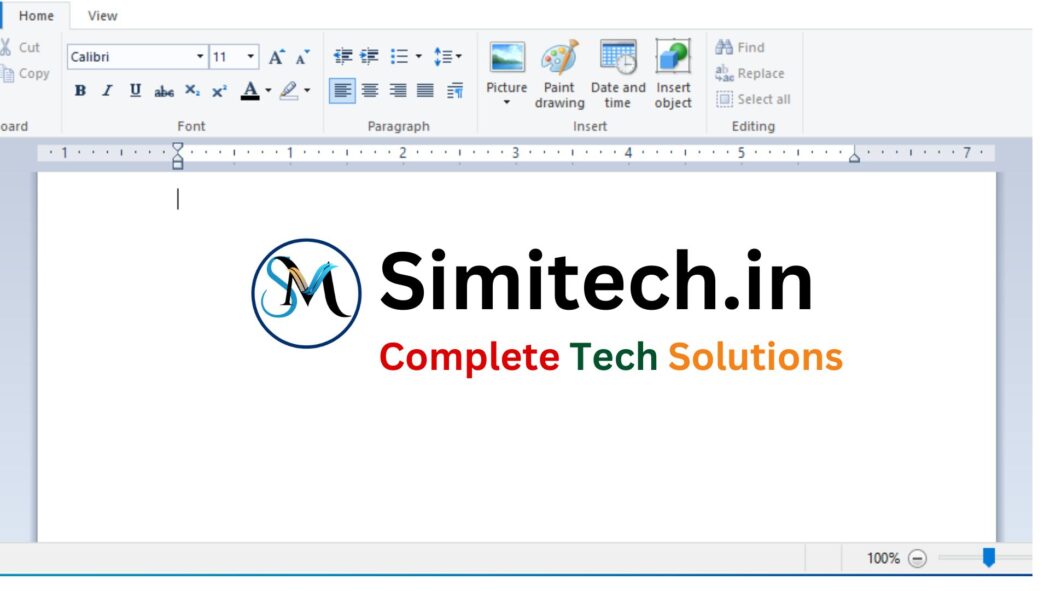Apply strikethrough formatting

click(x=163, y=90)
